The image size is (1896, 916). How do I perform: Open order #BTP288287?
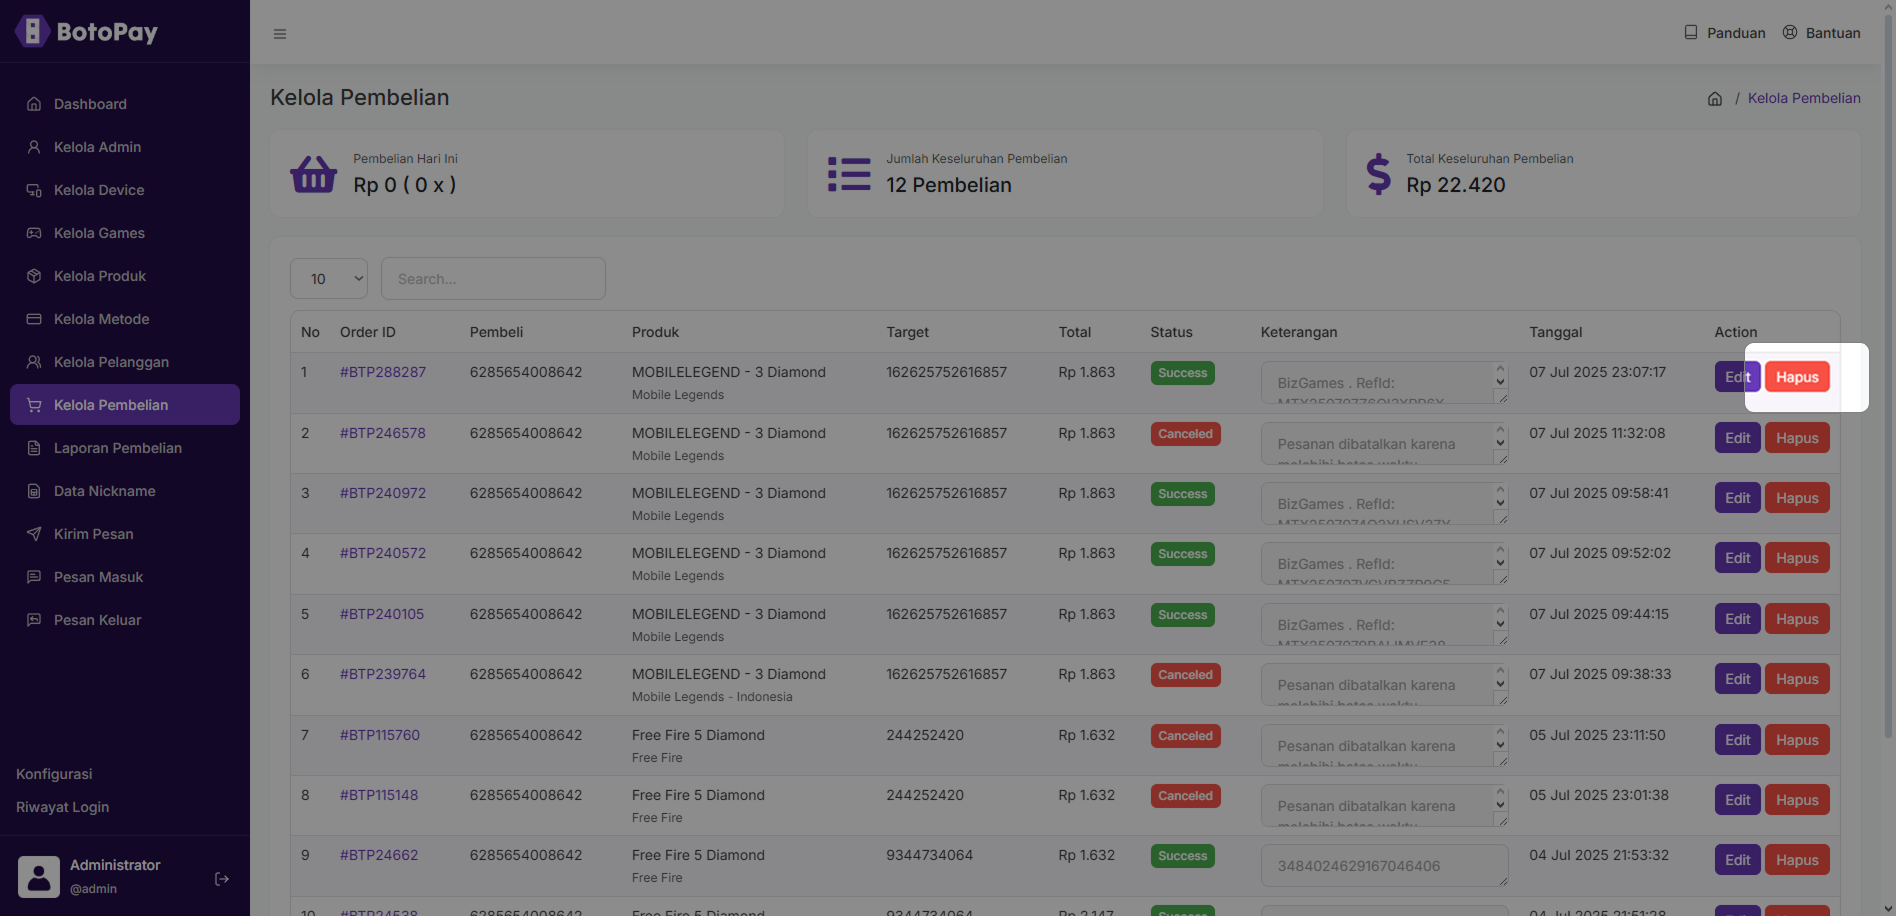pos(383,372)
